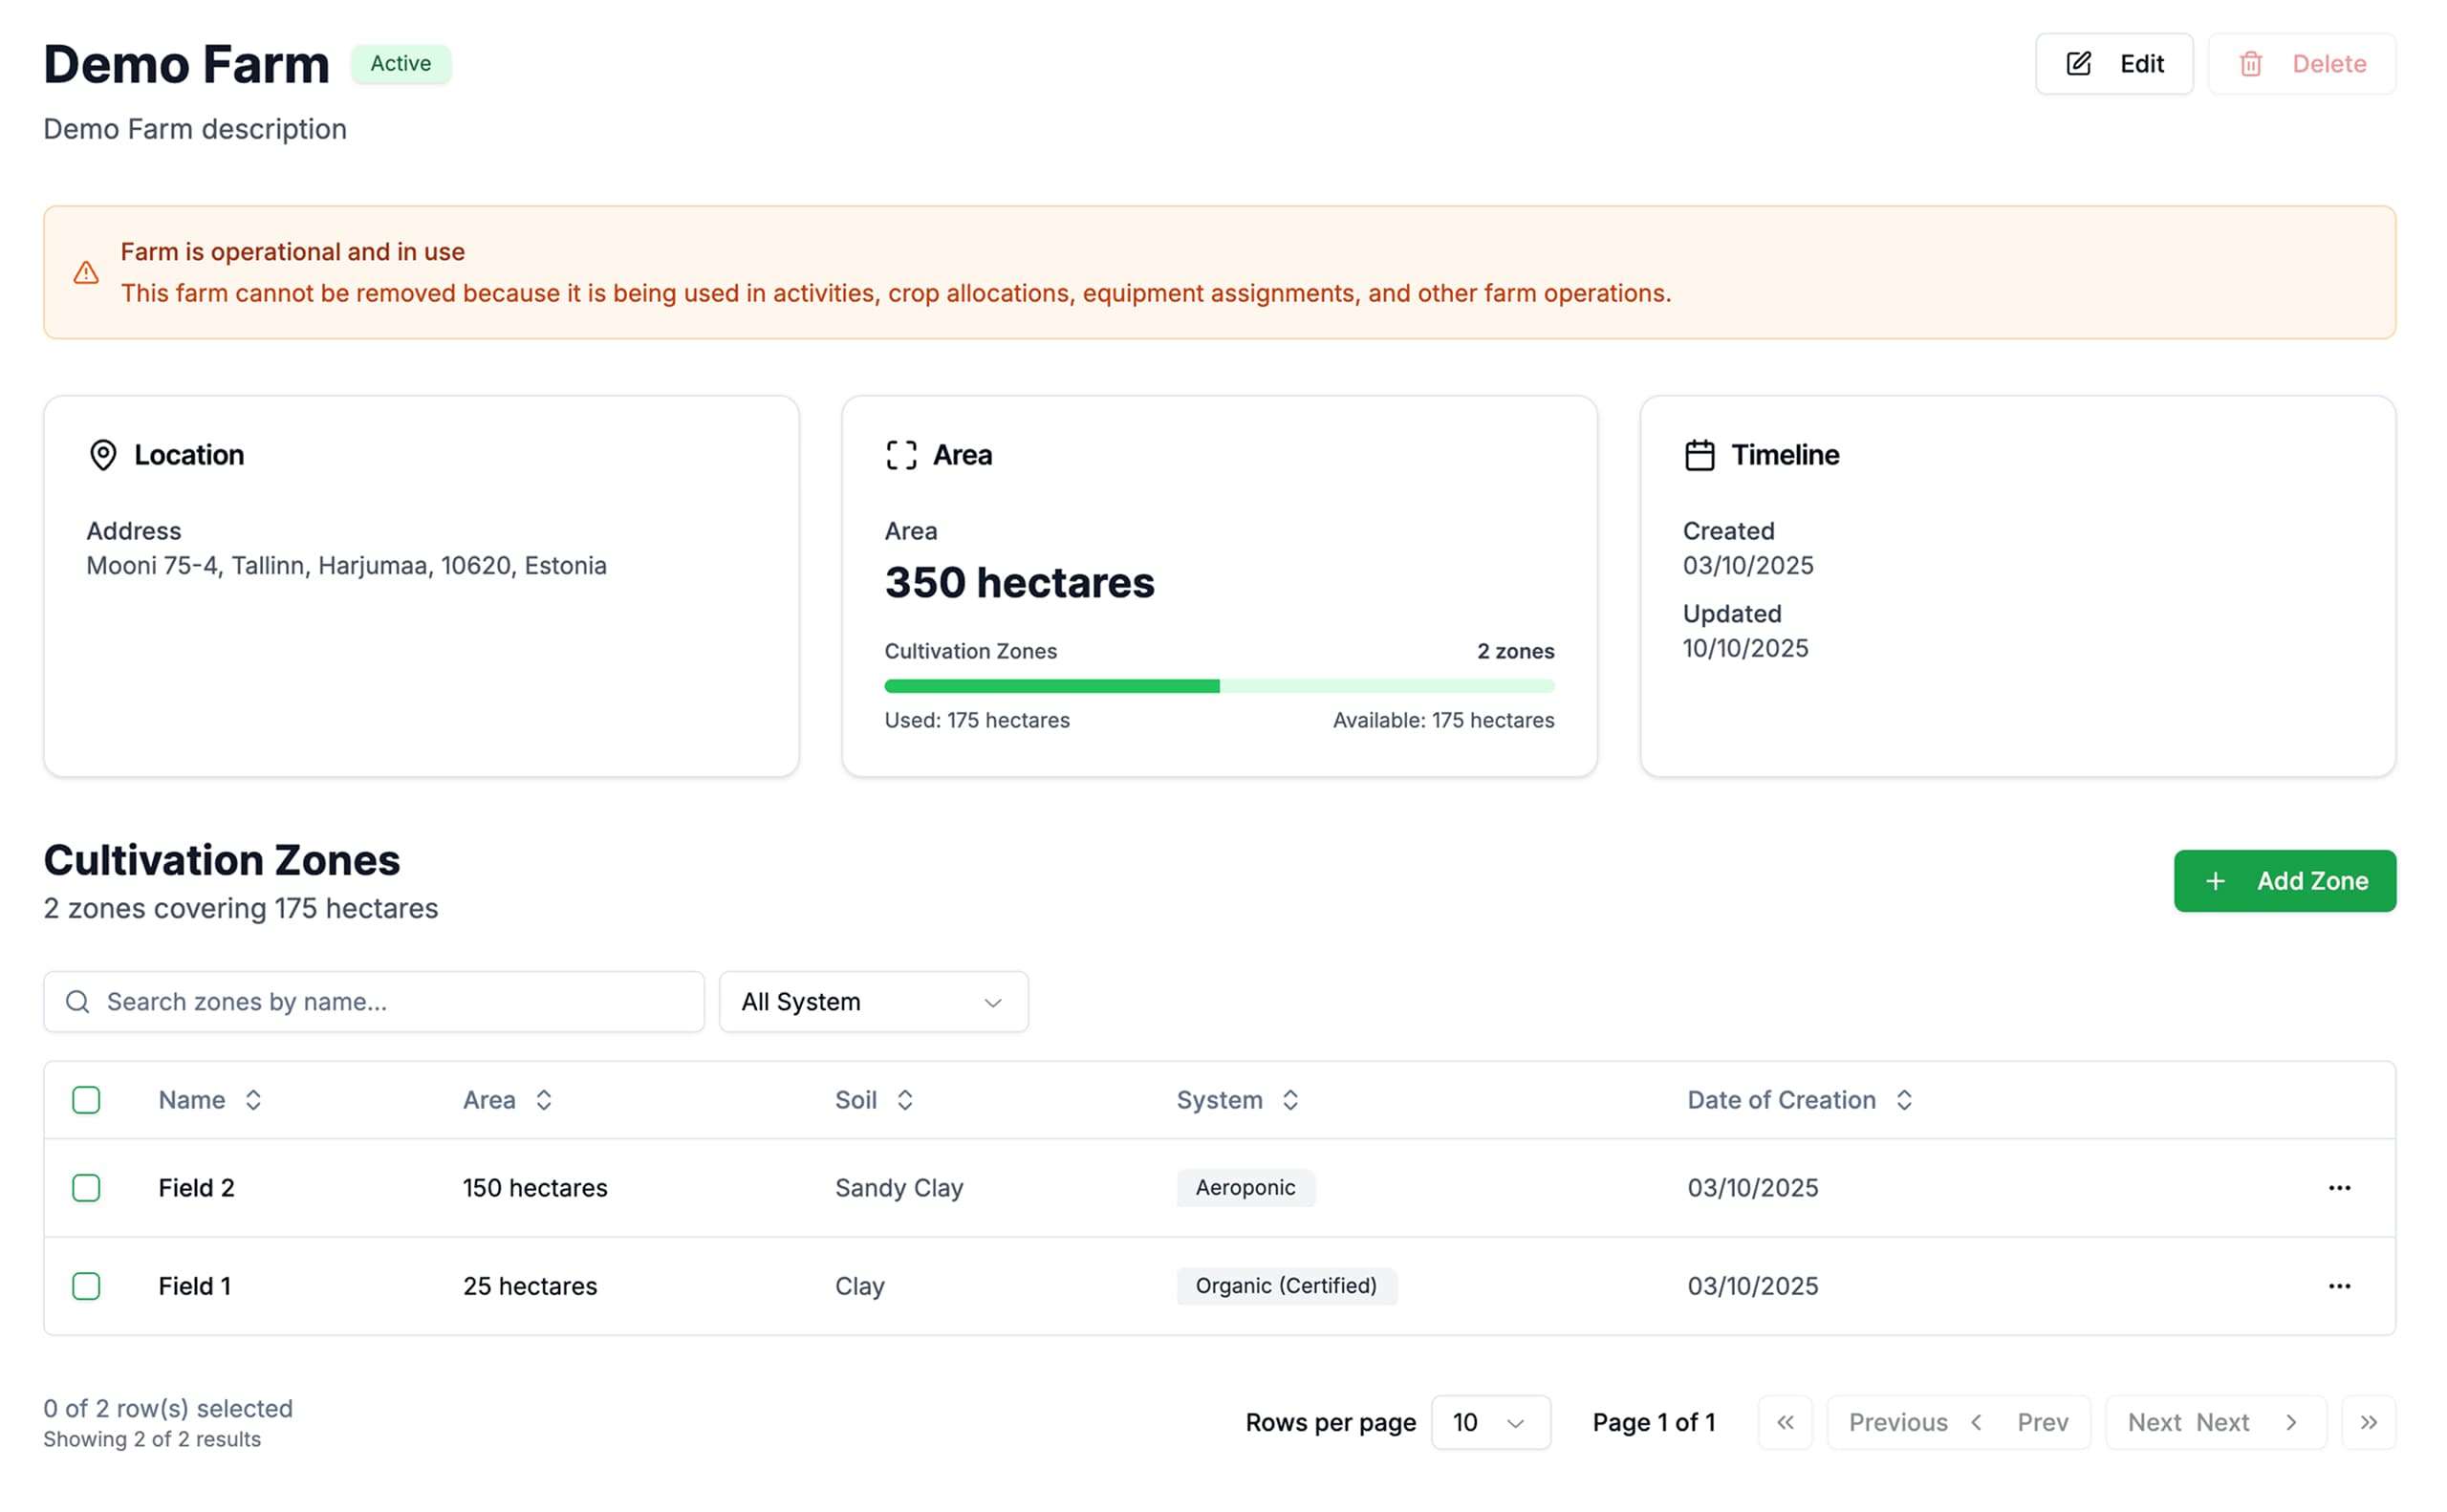Viewport: 2447px width, 1512px height.
Task: Open the rows per page dropdown showing 10
Action: [x=1489, y=1422]
